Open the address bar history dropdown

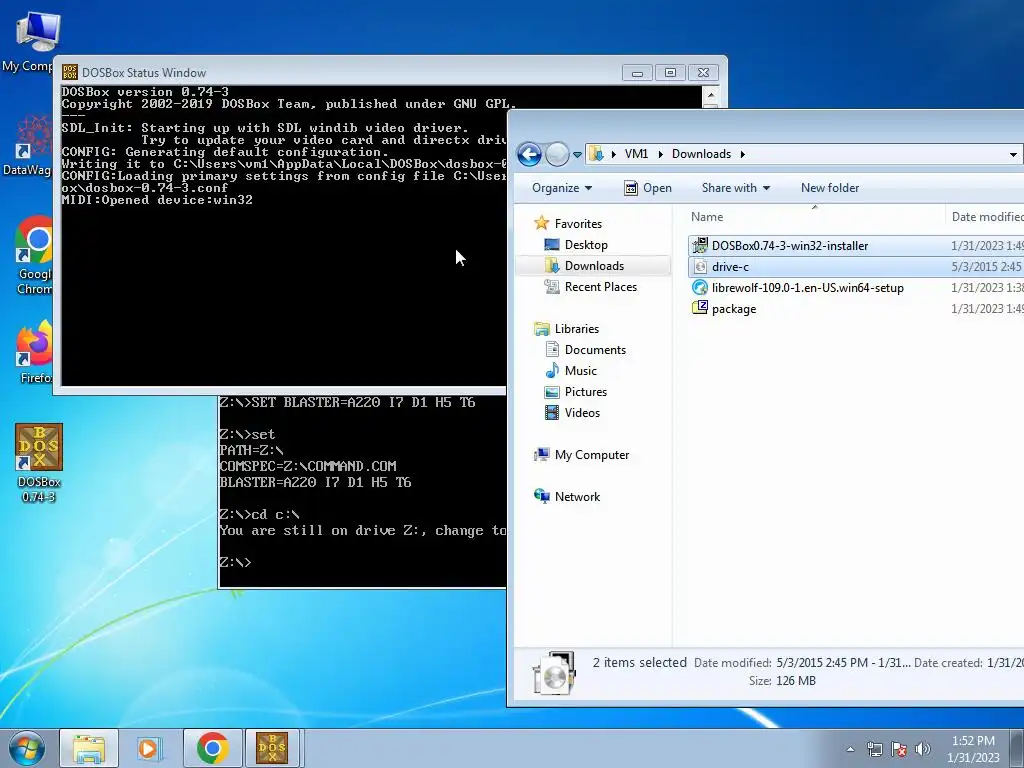click(x=1013, y=155)
